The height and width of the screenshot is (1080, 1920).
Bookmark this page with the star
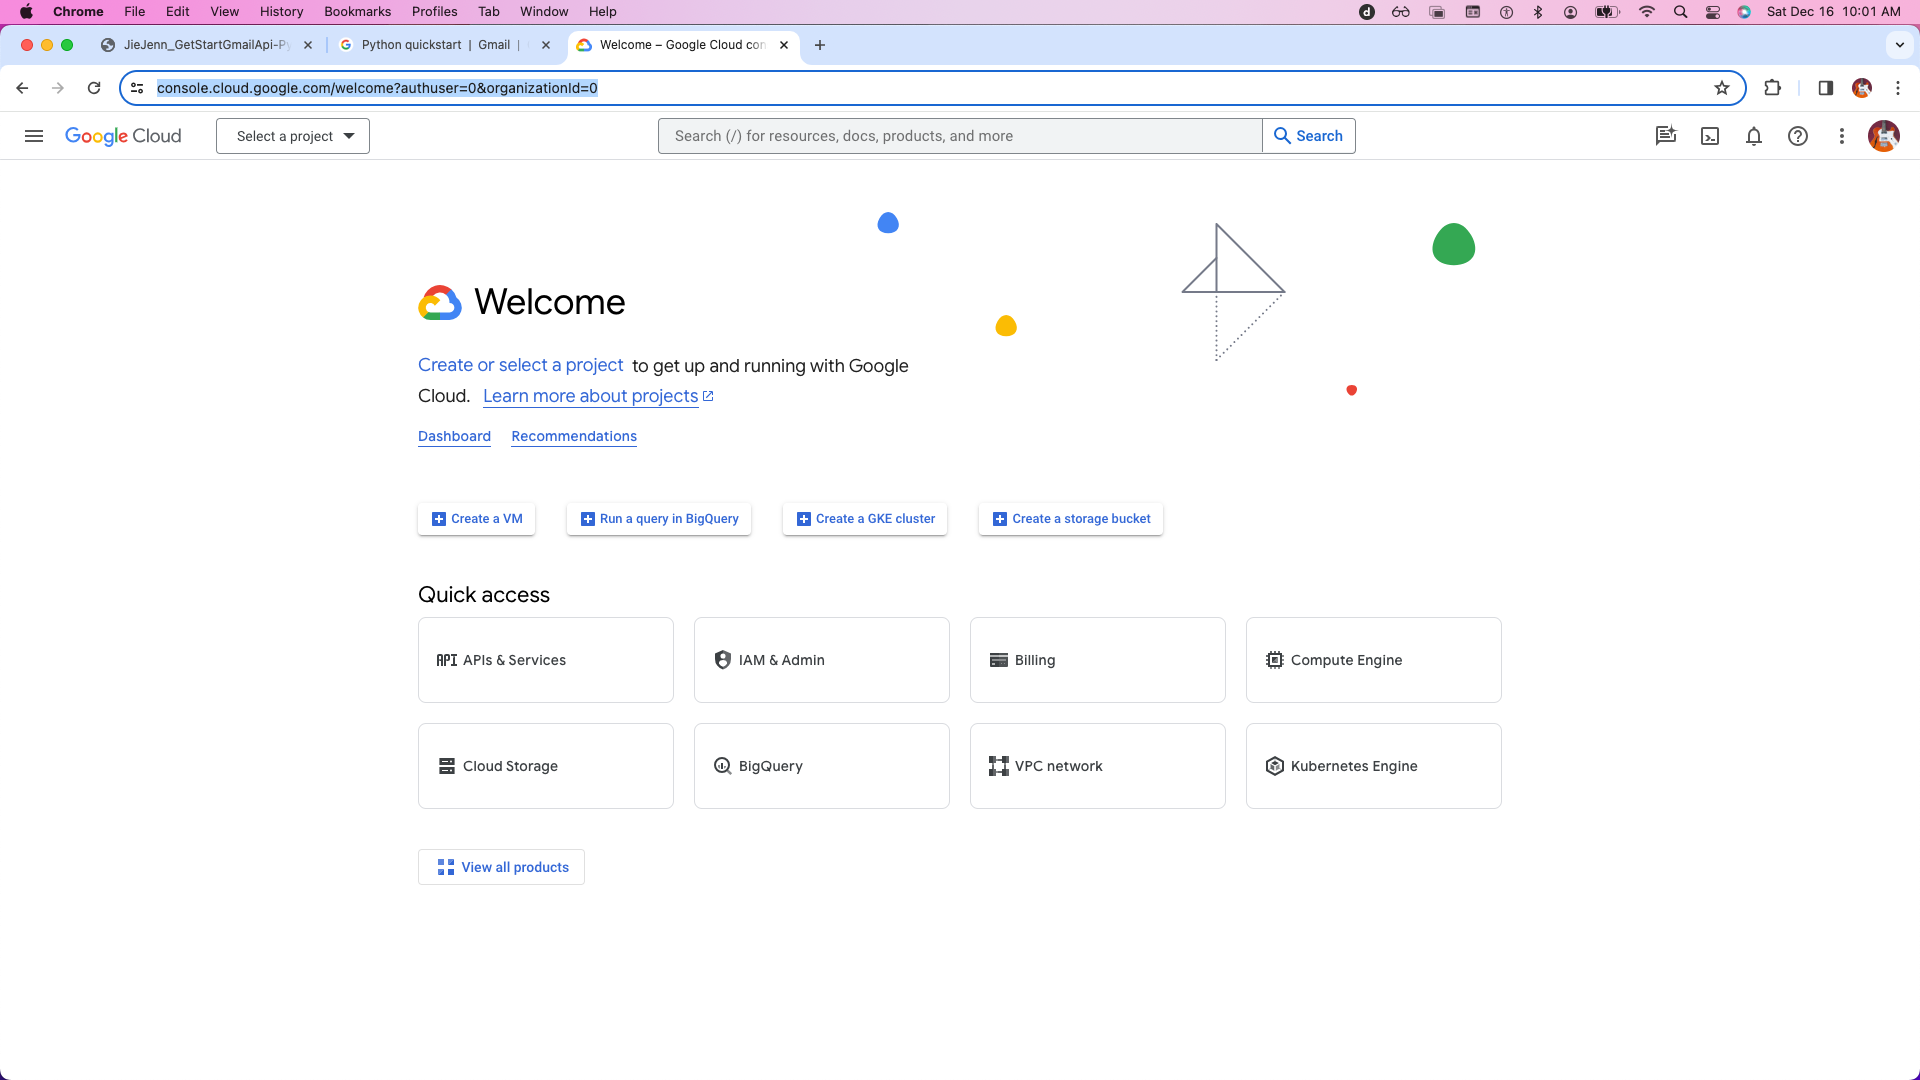point(1722,88)
